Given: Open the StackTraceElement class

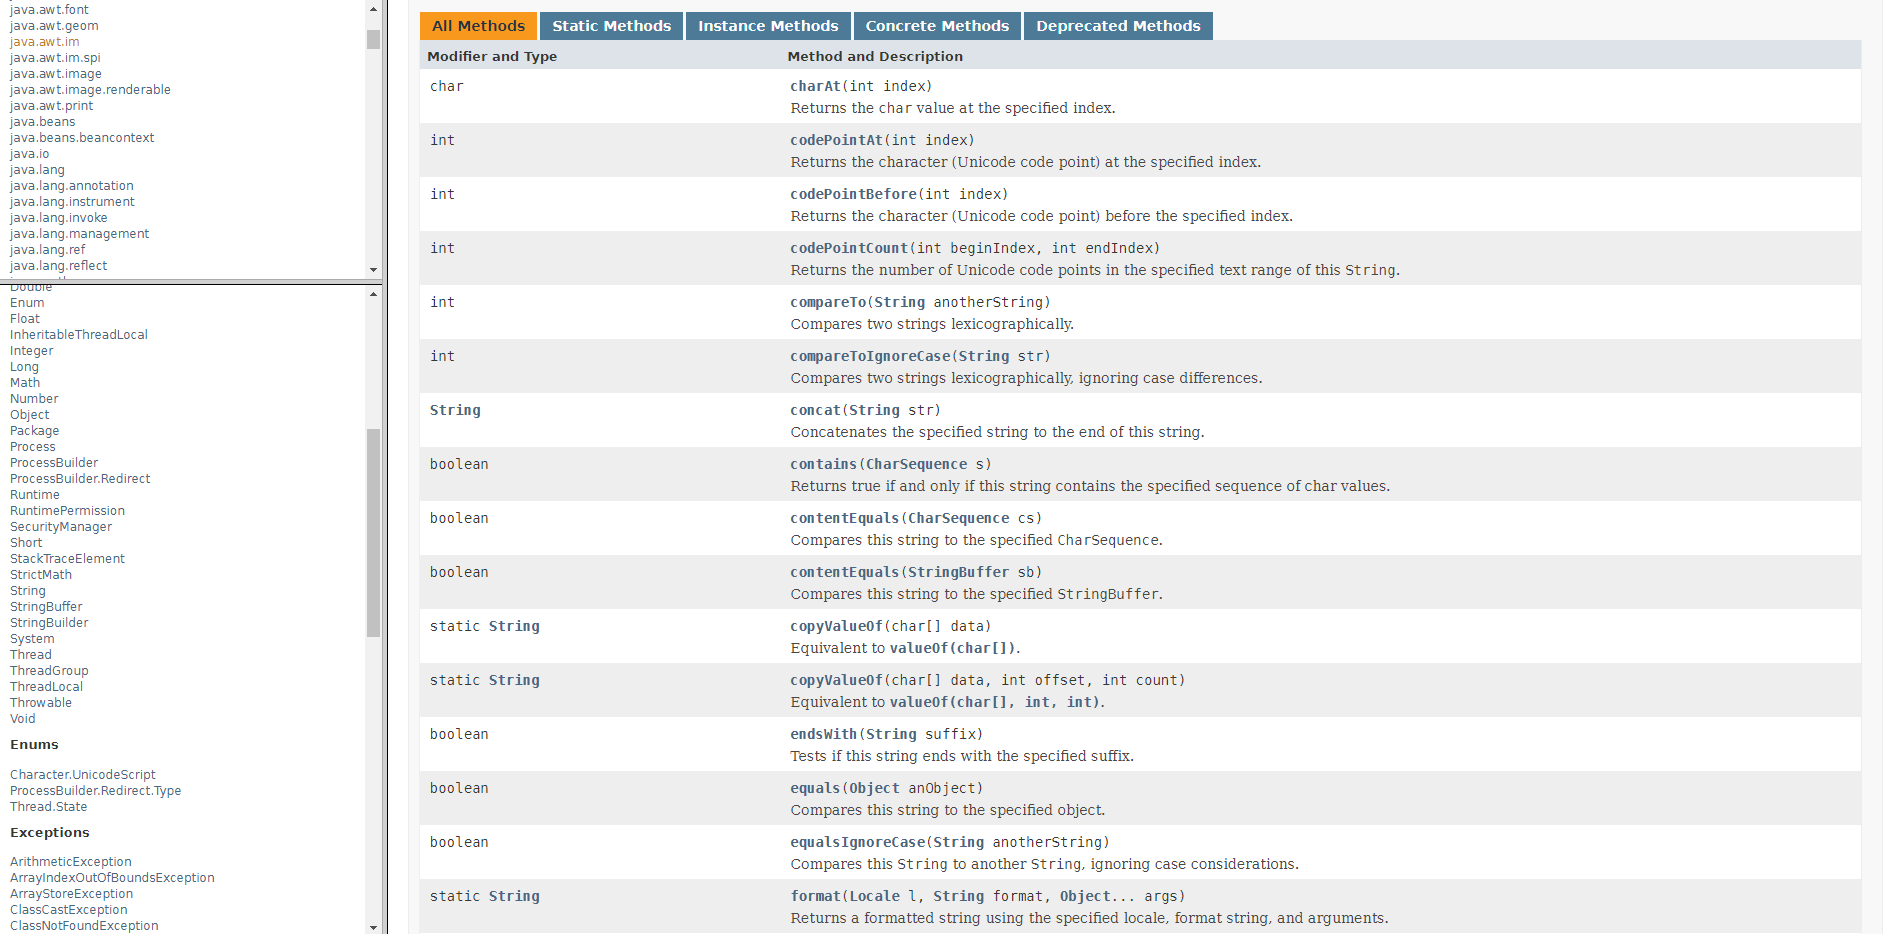Looking at the screenshot, I should [67, 559].
